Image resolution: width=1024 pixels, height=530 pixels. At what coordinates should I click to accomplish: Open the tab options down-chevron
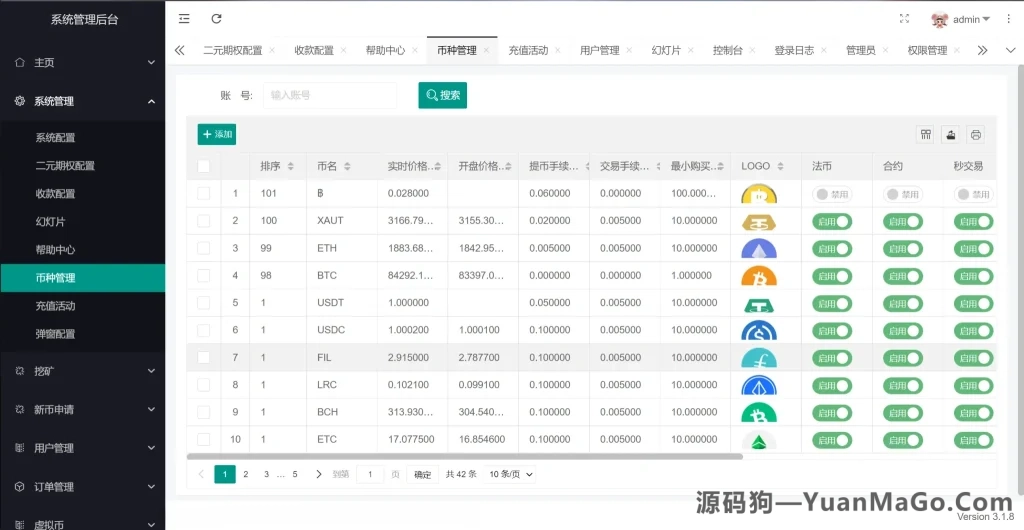[x=1010, y=50]
